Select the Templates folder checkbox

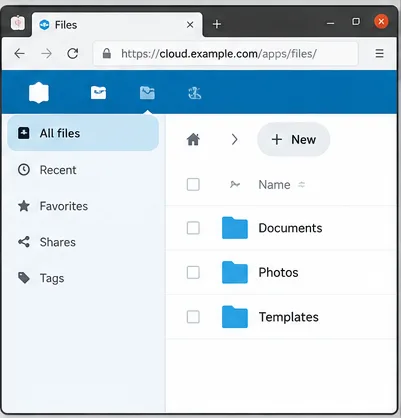coord(193,317)
